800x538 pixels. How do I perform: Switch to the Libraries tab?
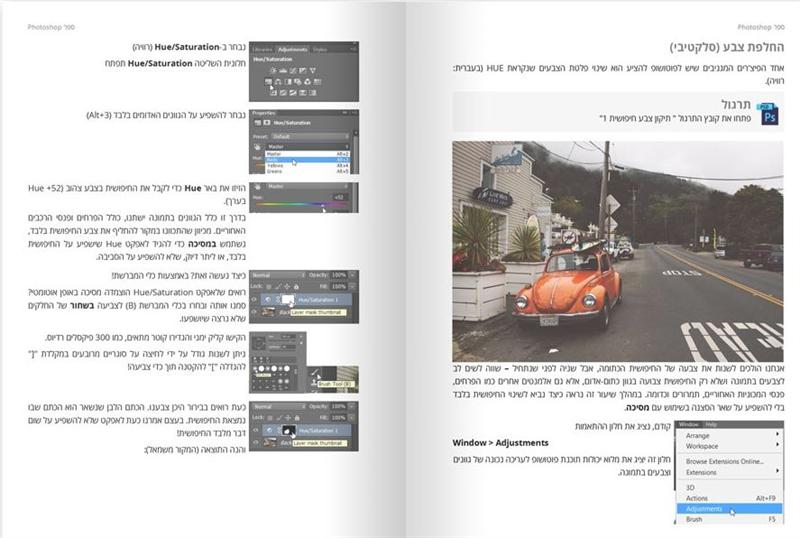pyautogui.click(x=262, y=50)
